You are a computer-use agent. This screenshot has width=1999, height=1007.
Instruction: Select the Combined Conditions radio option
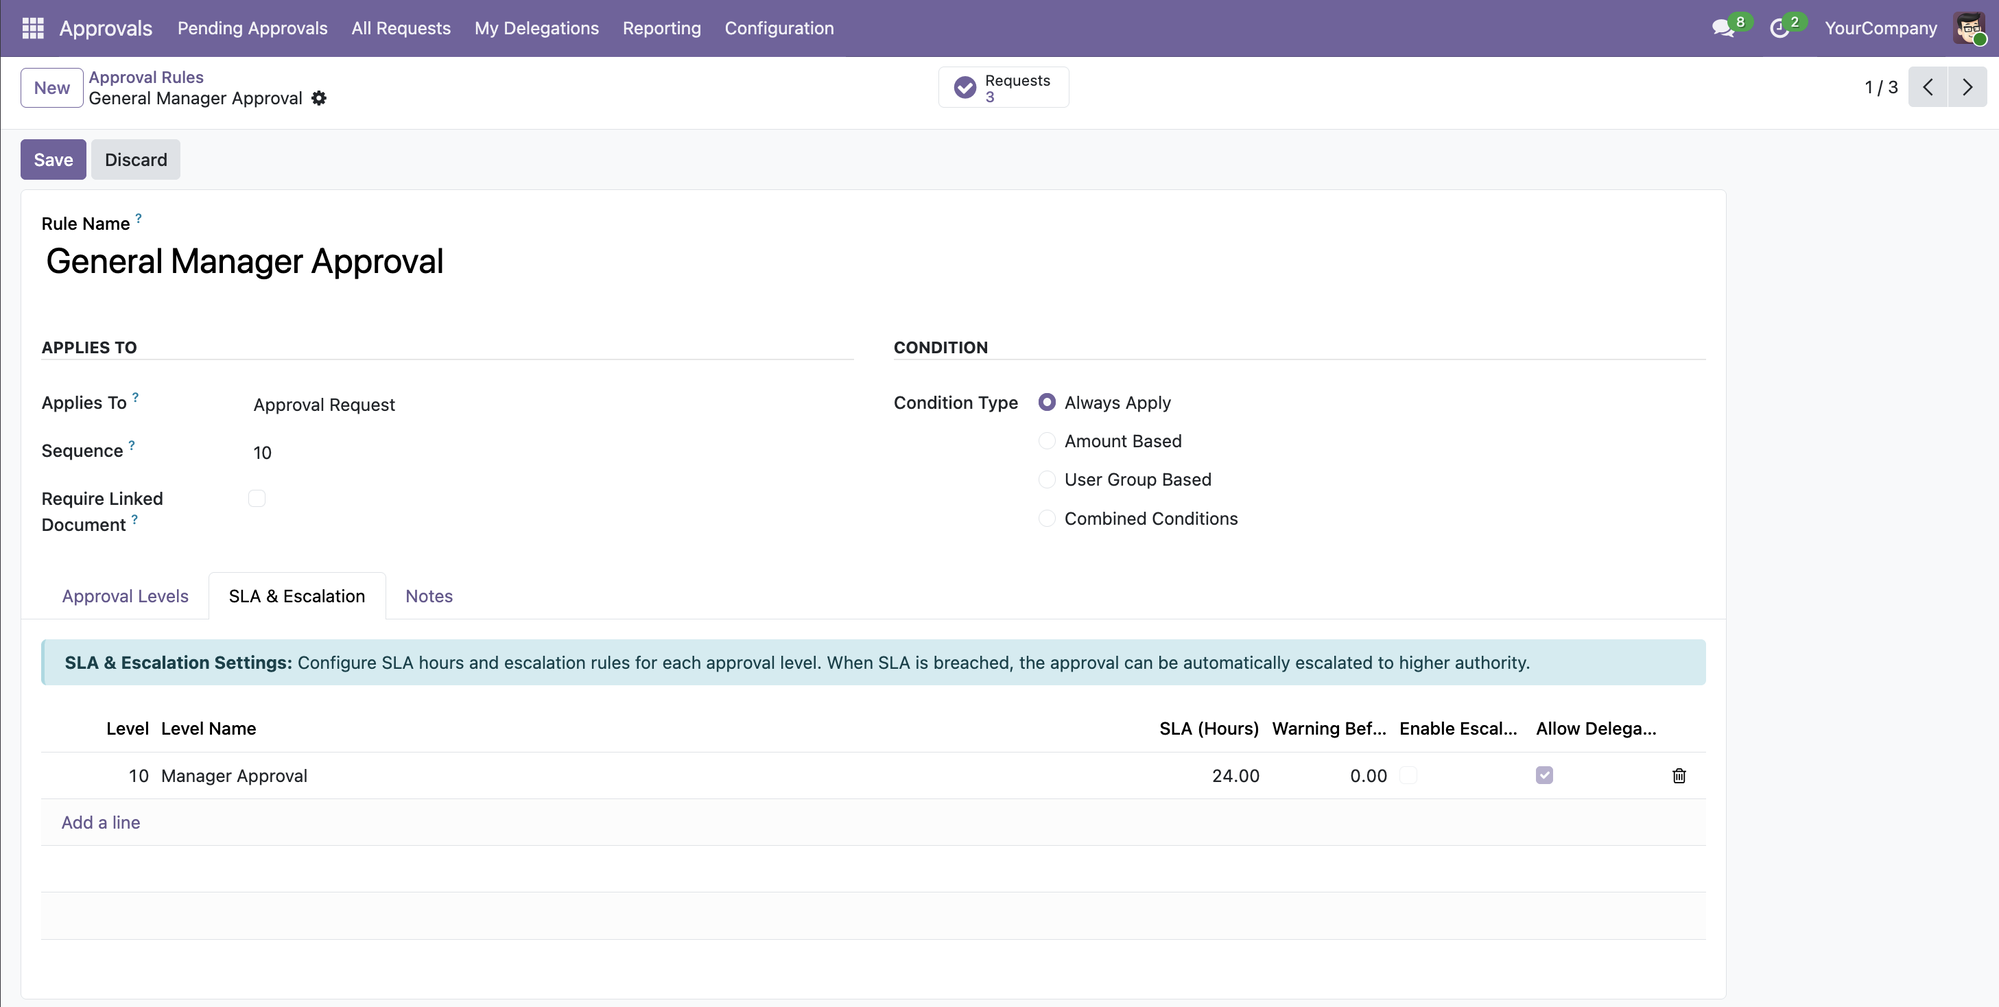pos(1047,518)
